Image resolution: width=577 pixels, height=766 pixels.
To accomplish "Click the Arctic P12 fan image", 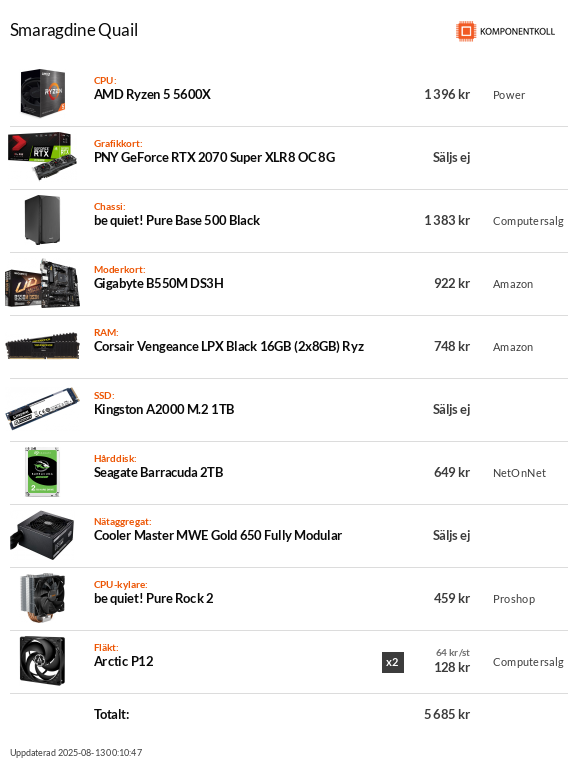I will (43, 660).
